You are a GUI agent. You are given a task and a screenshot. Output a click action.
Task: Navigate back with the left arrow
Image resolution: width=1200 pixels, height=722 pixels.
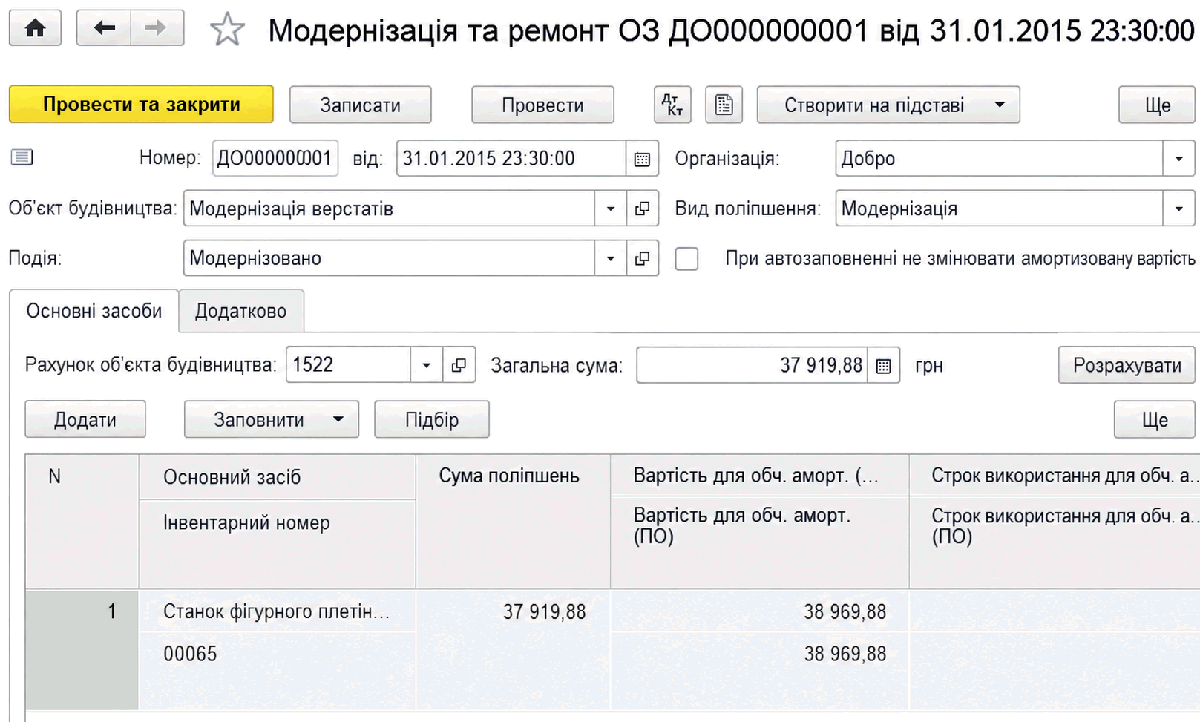point(104,28)
